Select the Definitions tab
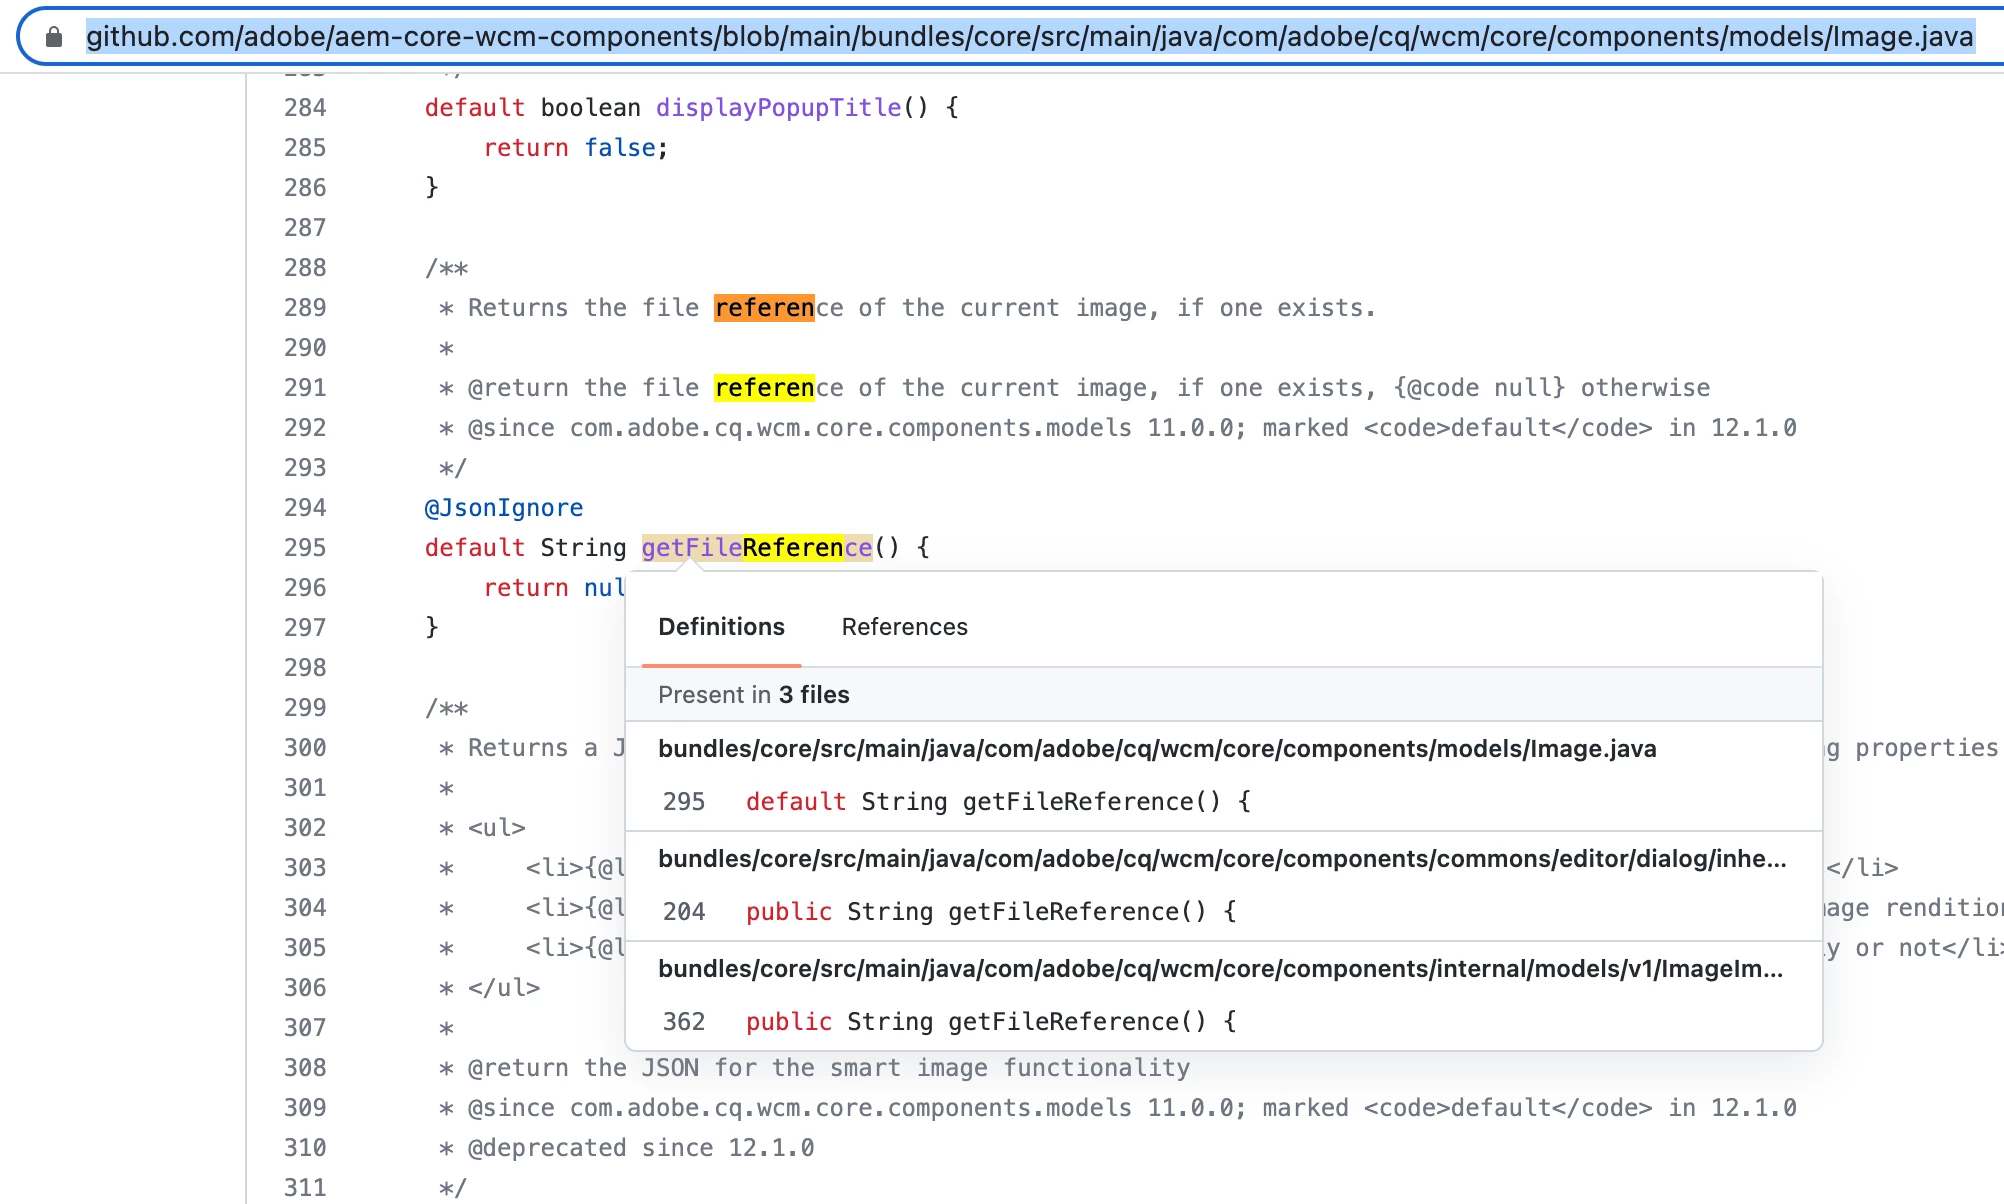Image resolution: width=2004 pixels, height=1204 pixels. [721, 627]
